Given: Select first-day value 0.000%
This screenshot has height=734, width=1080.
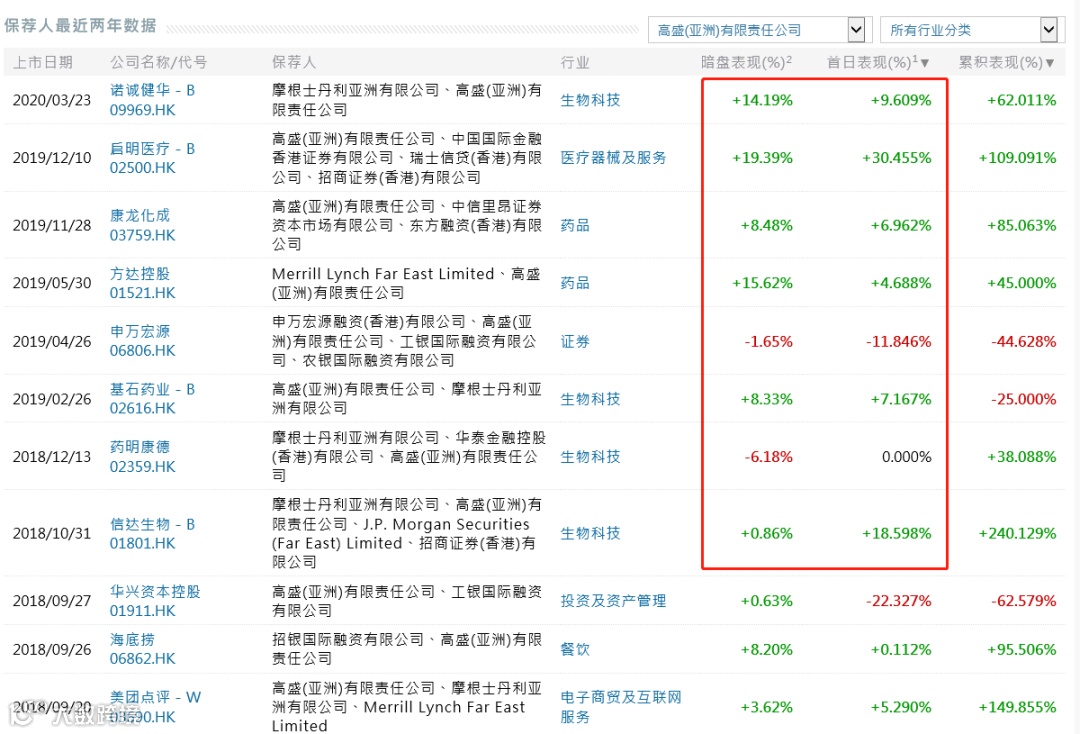Looking at the screenshot, I should pyautogui.click(x=906, y=457).
